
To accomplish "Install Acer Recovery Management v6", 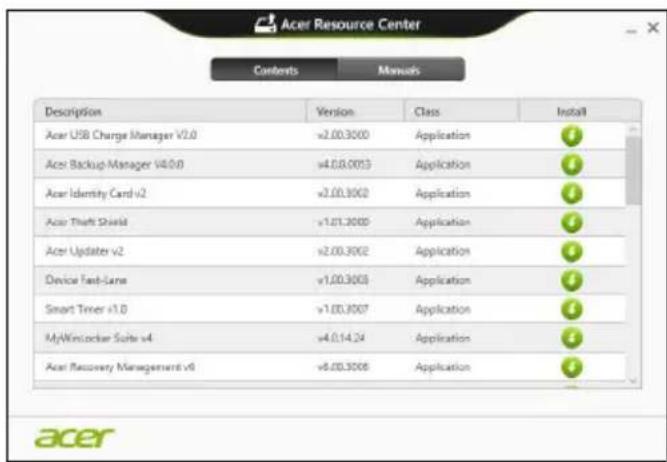I will [x=572, y=367].
